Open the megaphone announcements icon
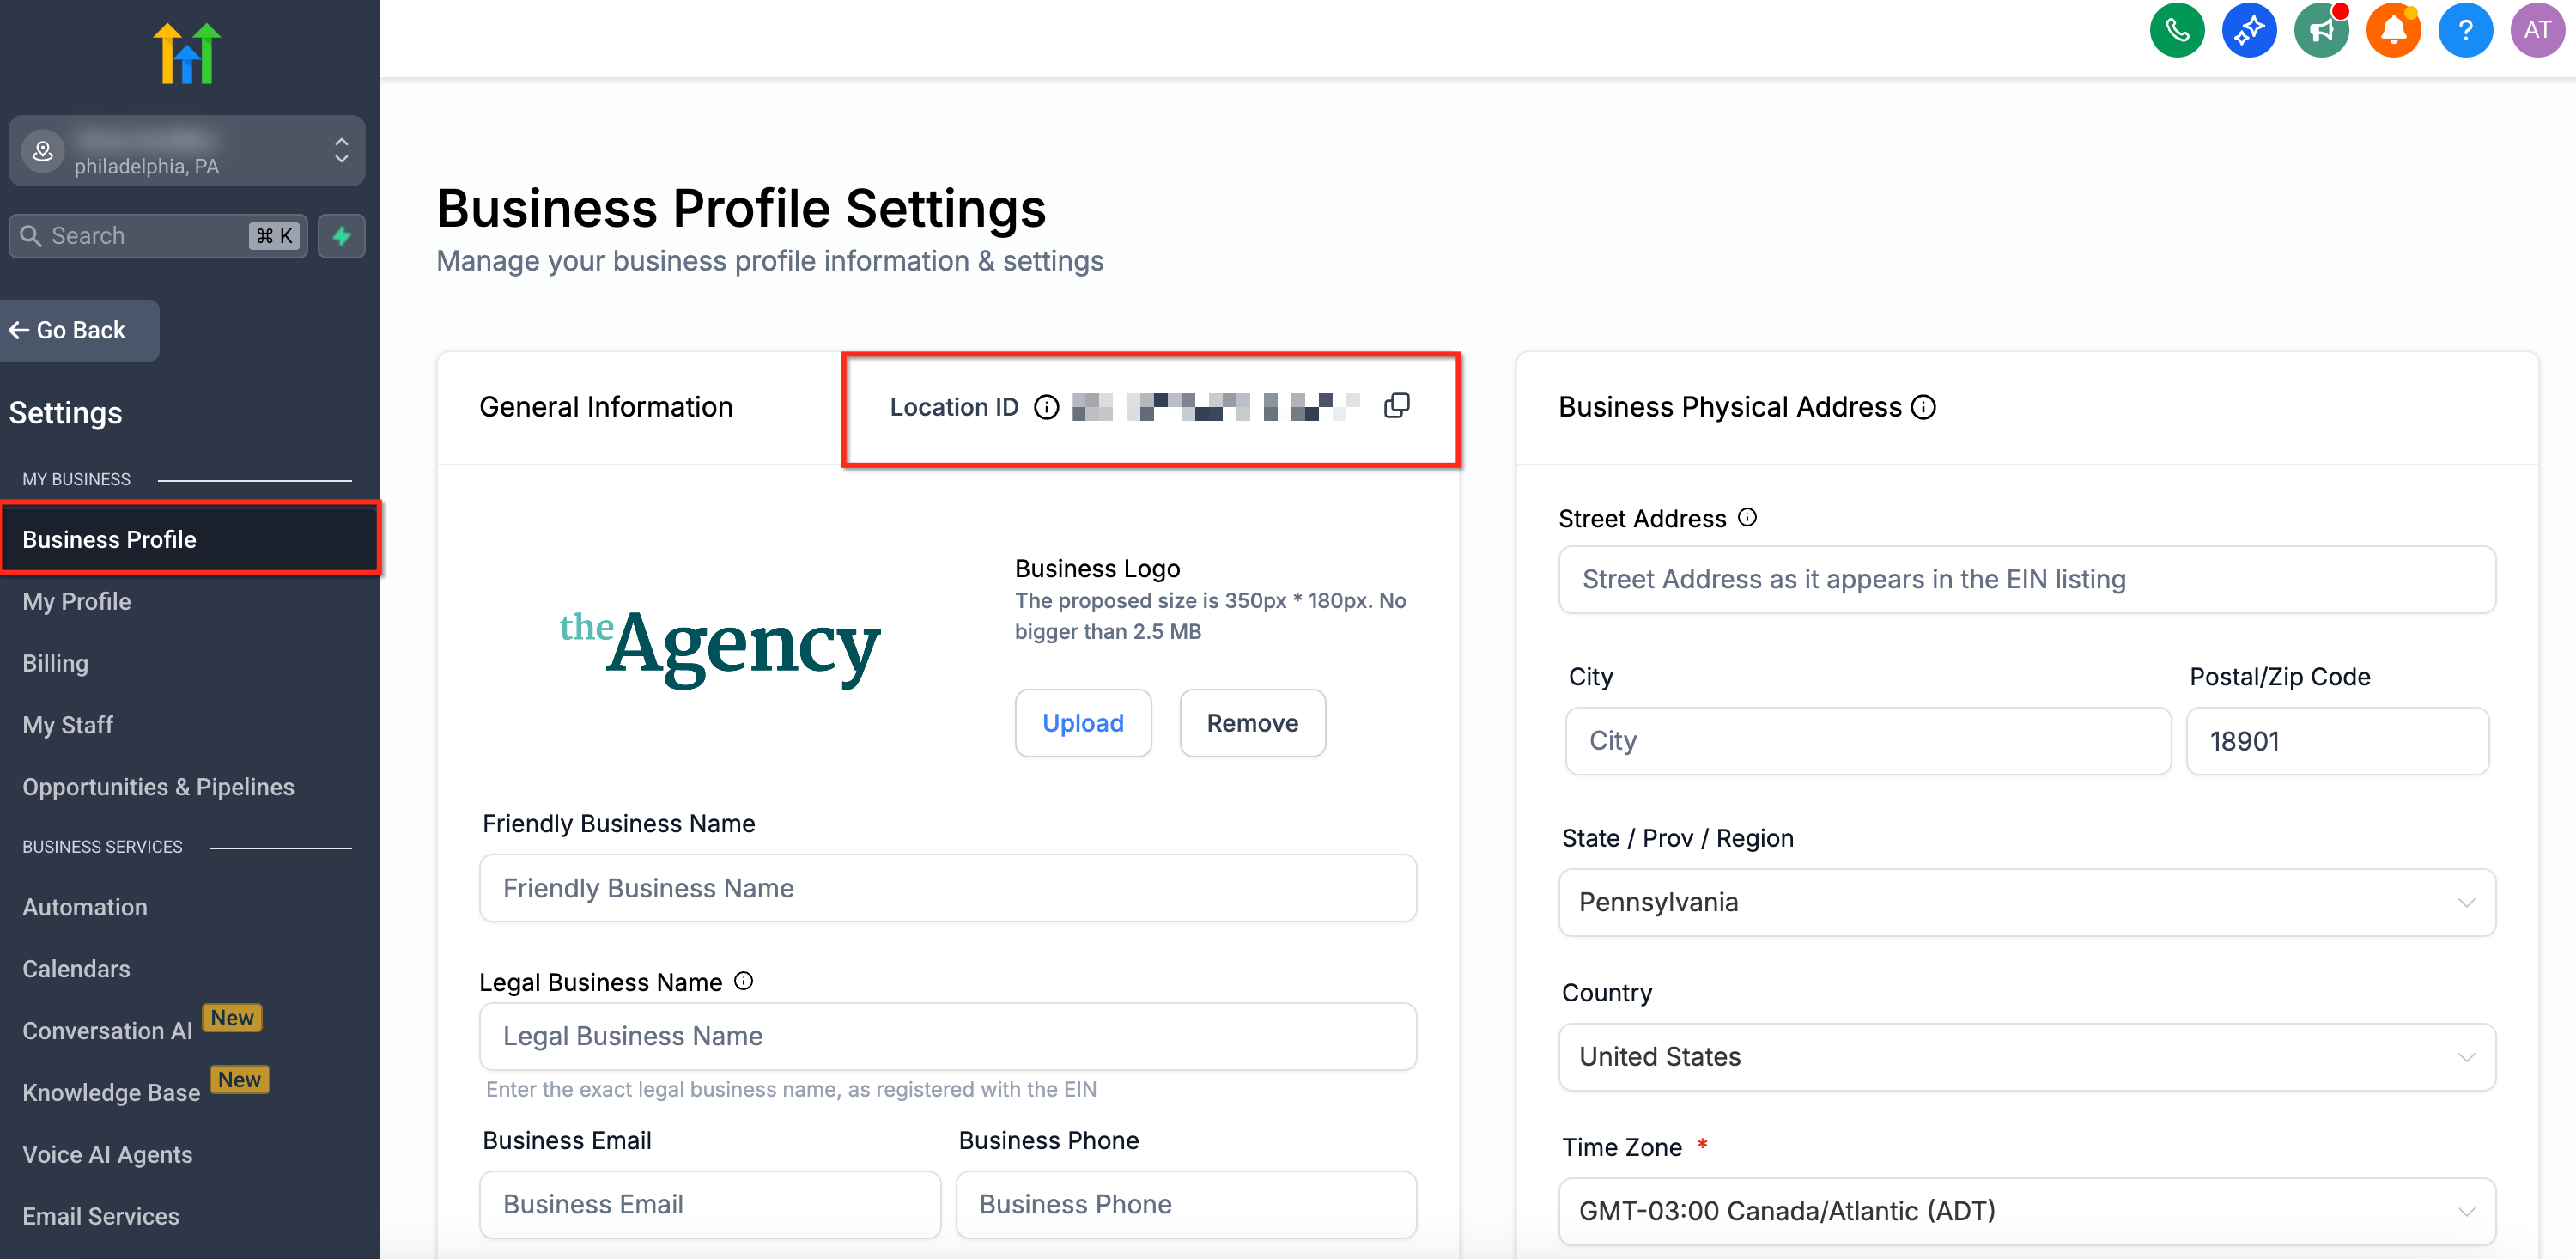Image resolution: width=2576 pixels, height=1259 pixels. pos(2320,30)
